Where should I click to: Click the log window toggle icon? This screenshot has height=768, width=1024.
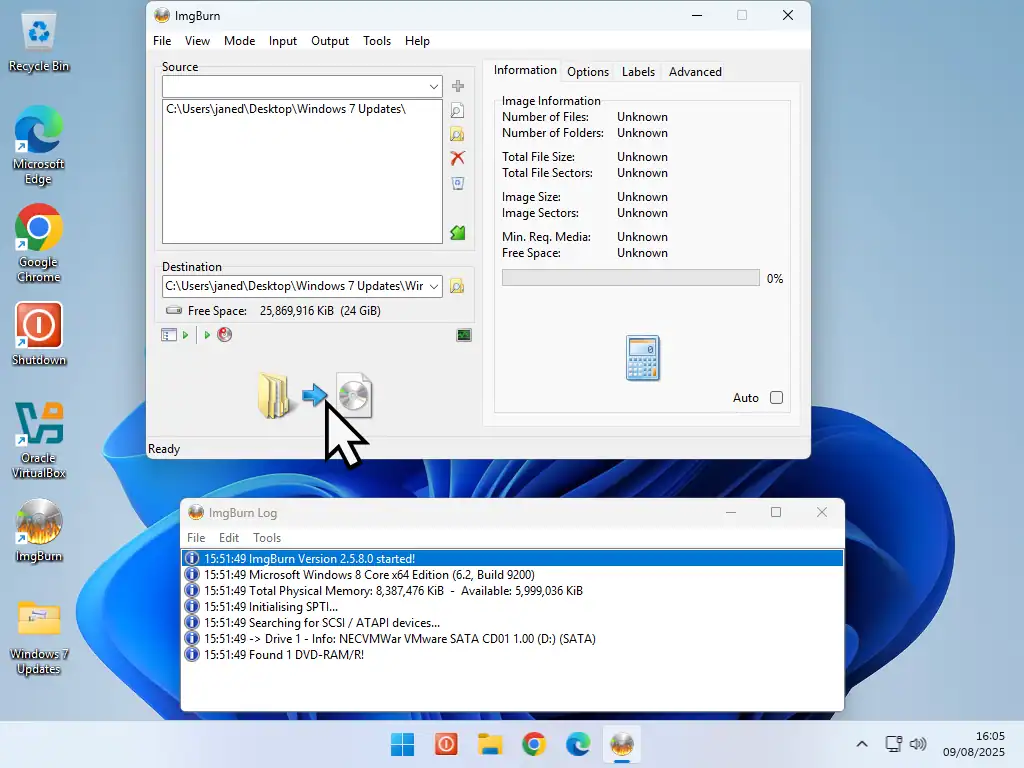coord(464,335)
